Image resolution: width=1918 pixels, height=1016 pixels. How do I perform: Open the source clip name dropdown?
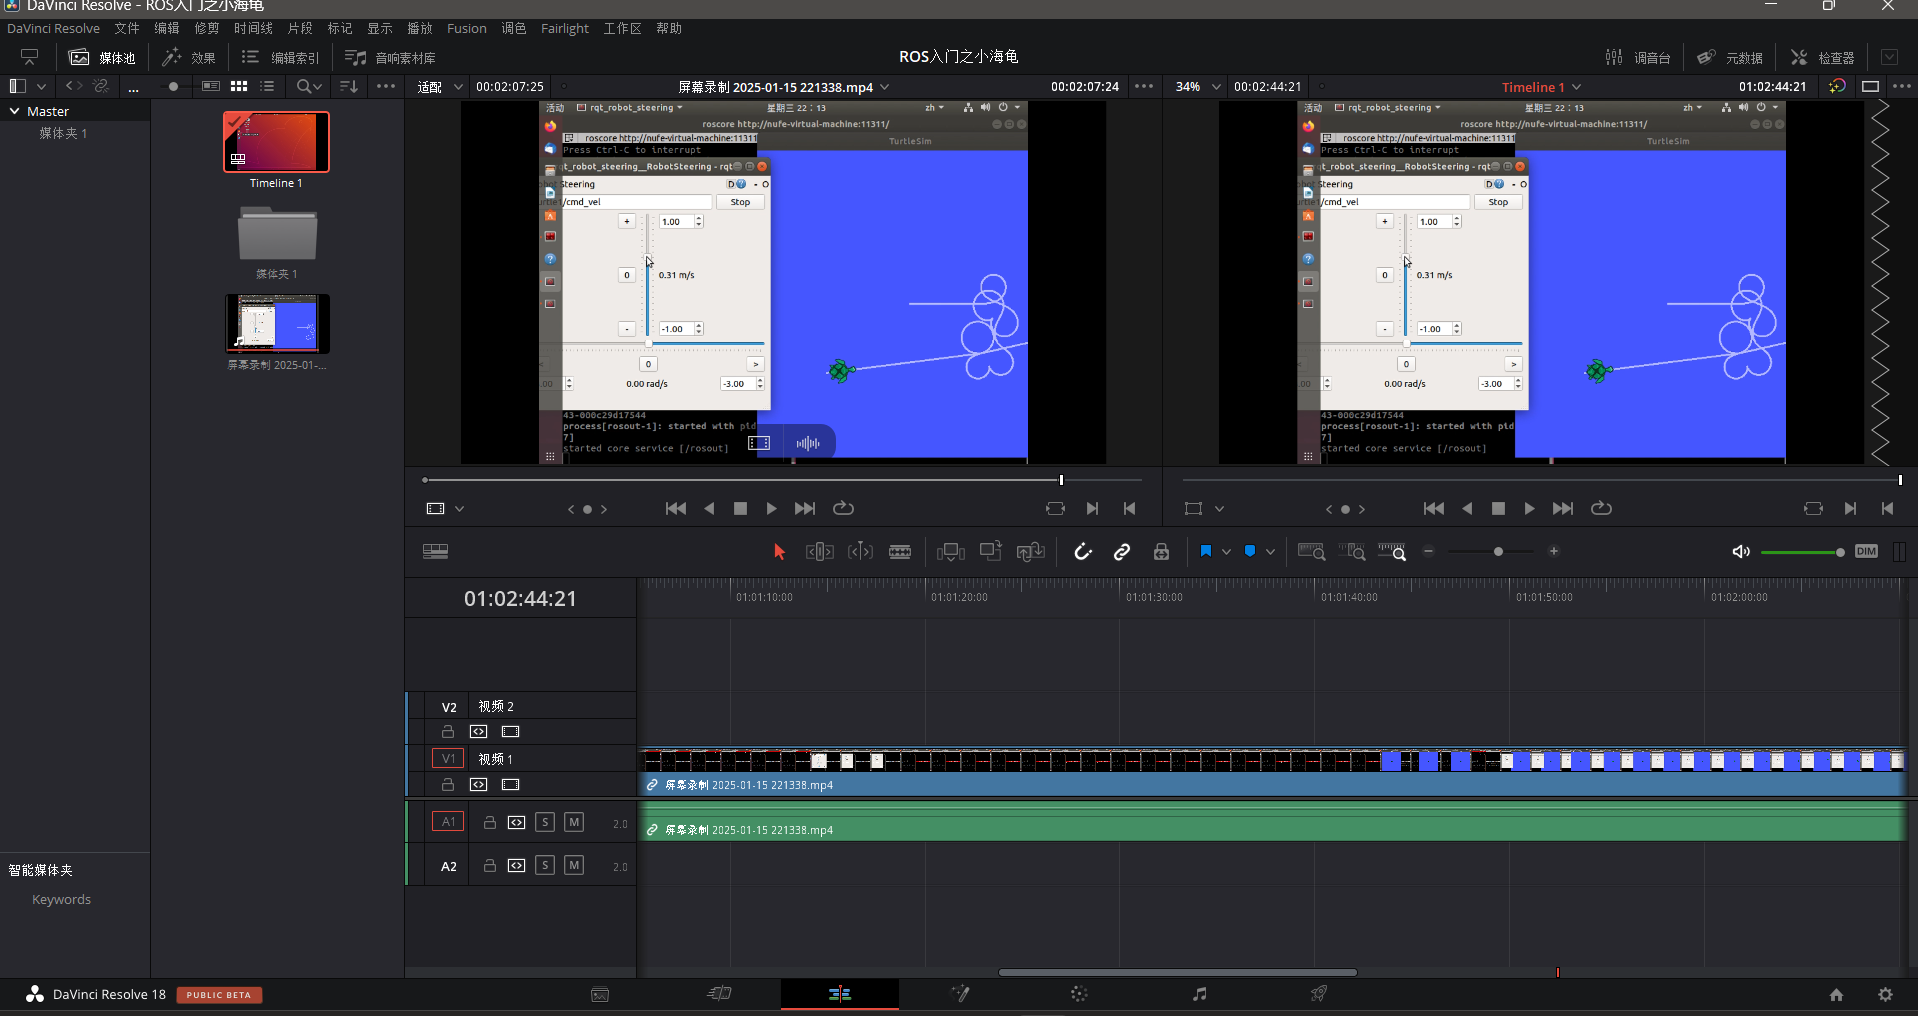885,87
